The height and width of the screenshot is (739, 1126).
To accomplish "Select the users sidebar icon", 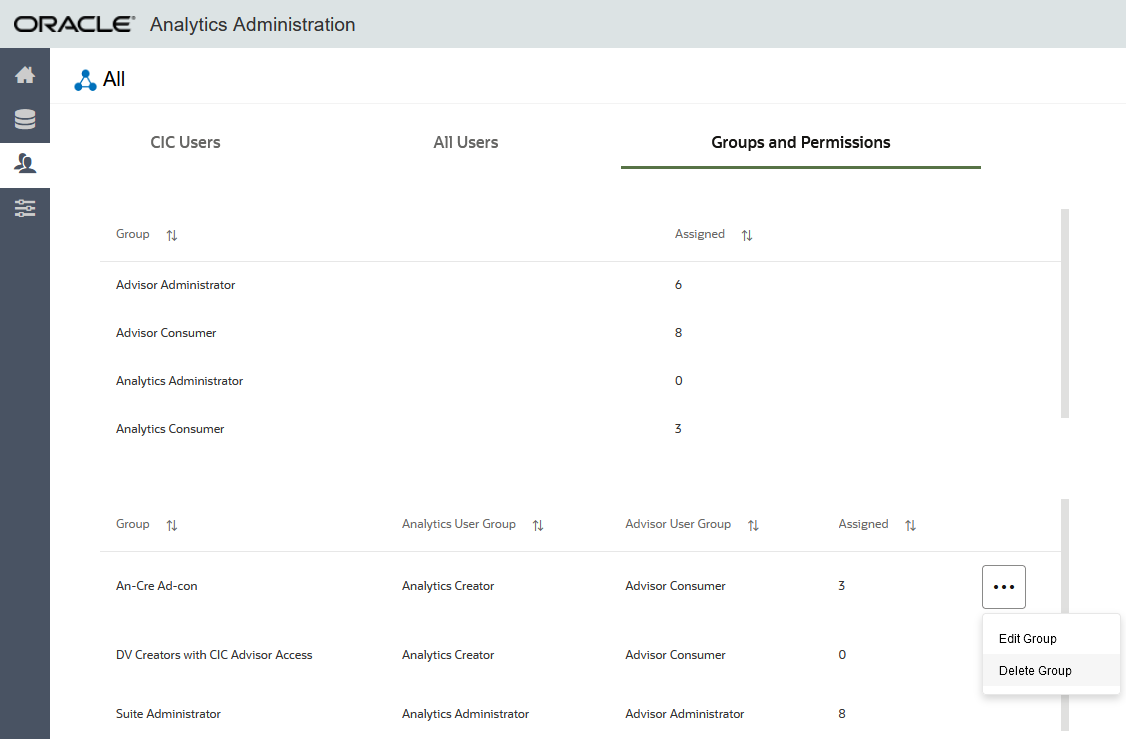I will pyautogui.click(x=25, y=164).
